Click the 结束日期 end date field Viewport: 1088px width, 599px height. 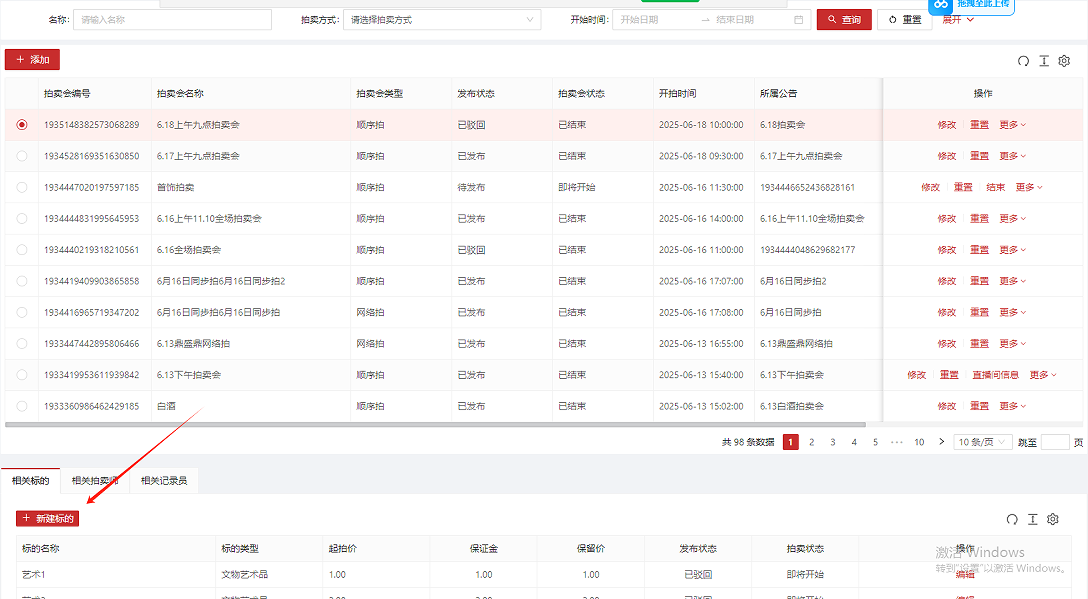[751, 19]
